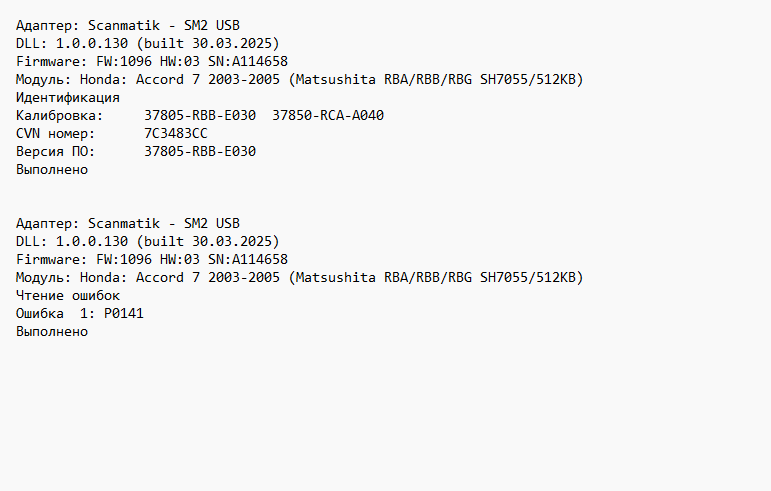Click the first DLL 1.0.0.130 version line
This screenshot has width=771, height=491.
(x=148, y=44)
